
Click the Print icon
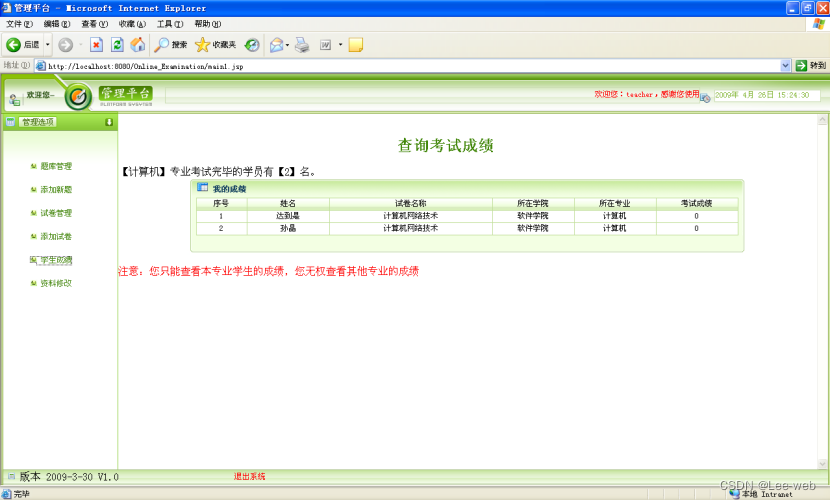pyautogui.click(x=302, y=45)
